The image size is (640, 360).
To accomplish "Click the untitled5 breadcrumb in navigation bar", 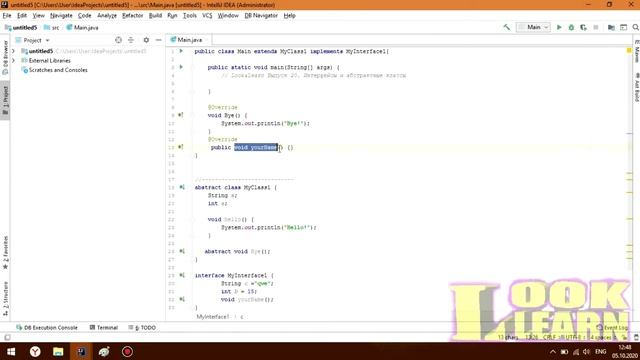I will pos(21,27).
